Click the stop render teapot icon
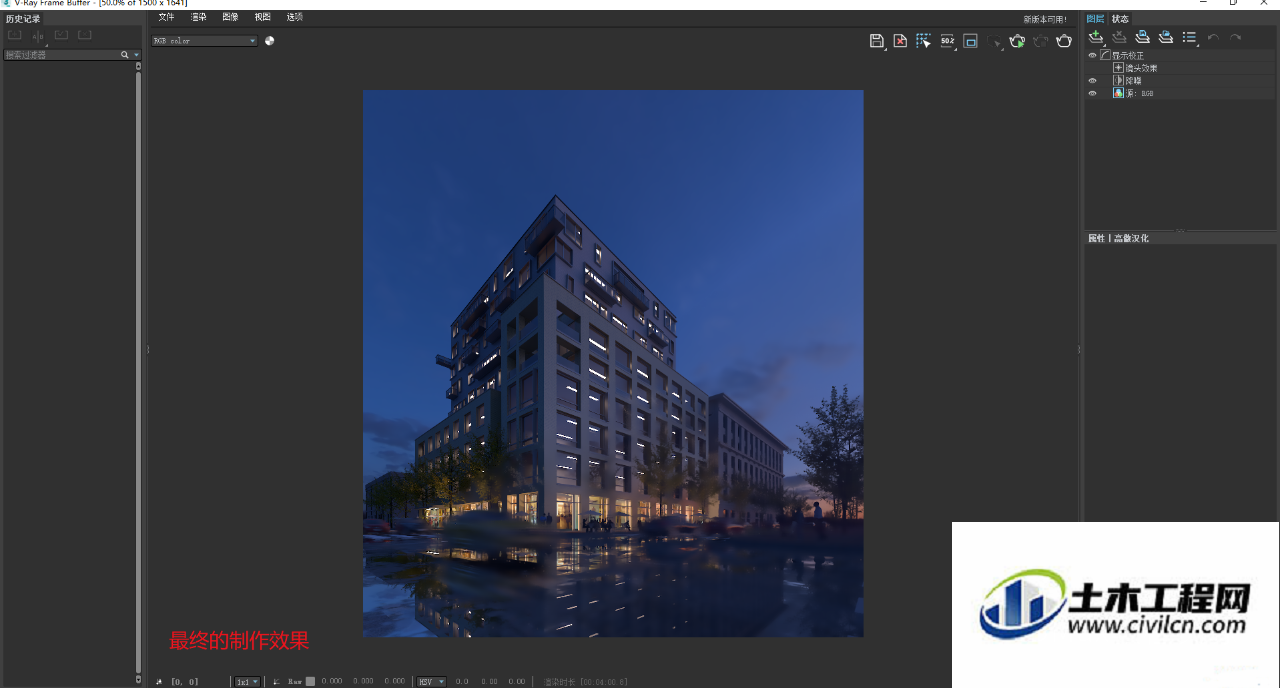This screenshot has height=688, width=1280. coord(1041,41)
